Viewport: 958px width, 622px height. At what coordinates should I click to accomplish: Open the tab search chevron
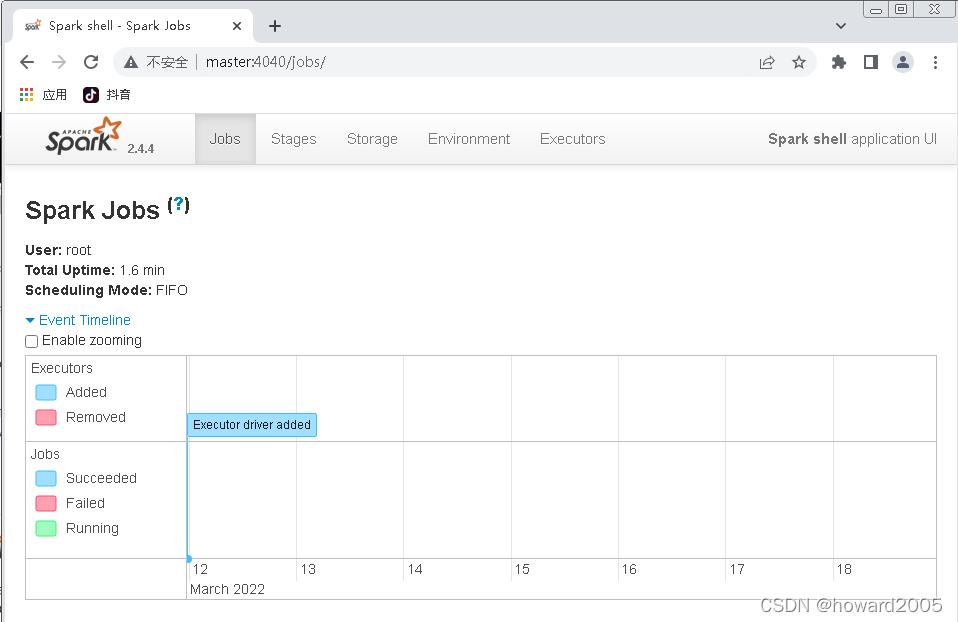point(841,26)
